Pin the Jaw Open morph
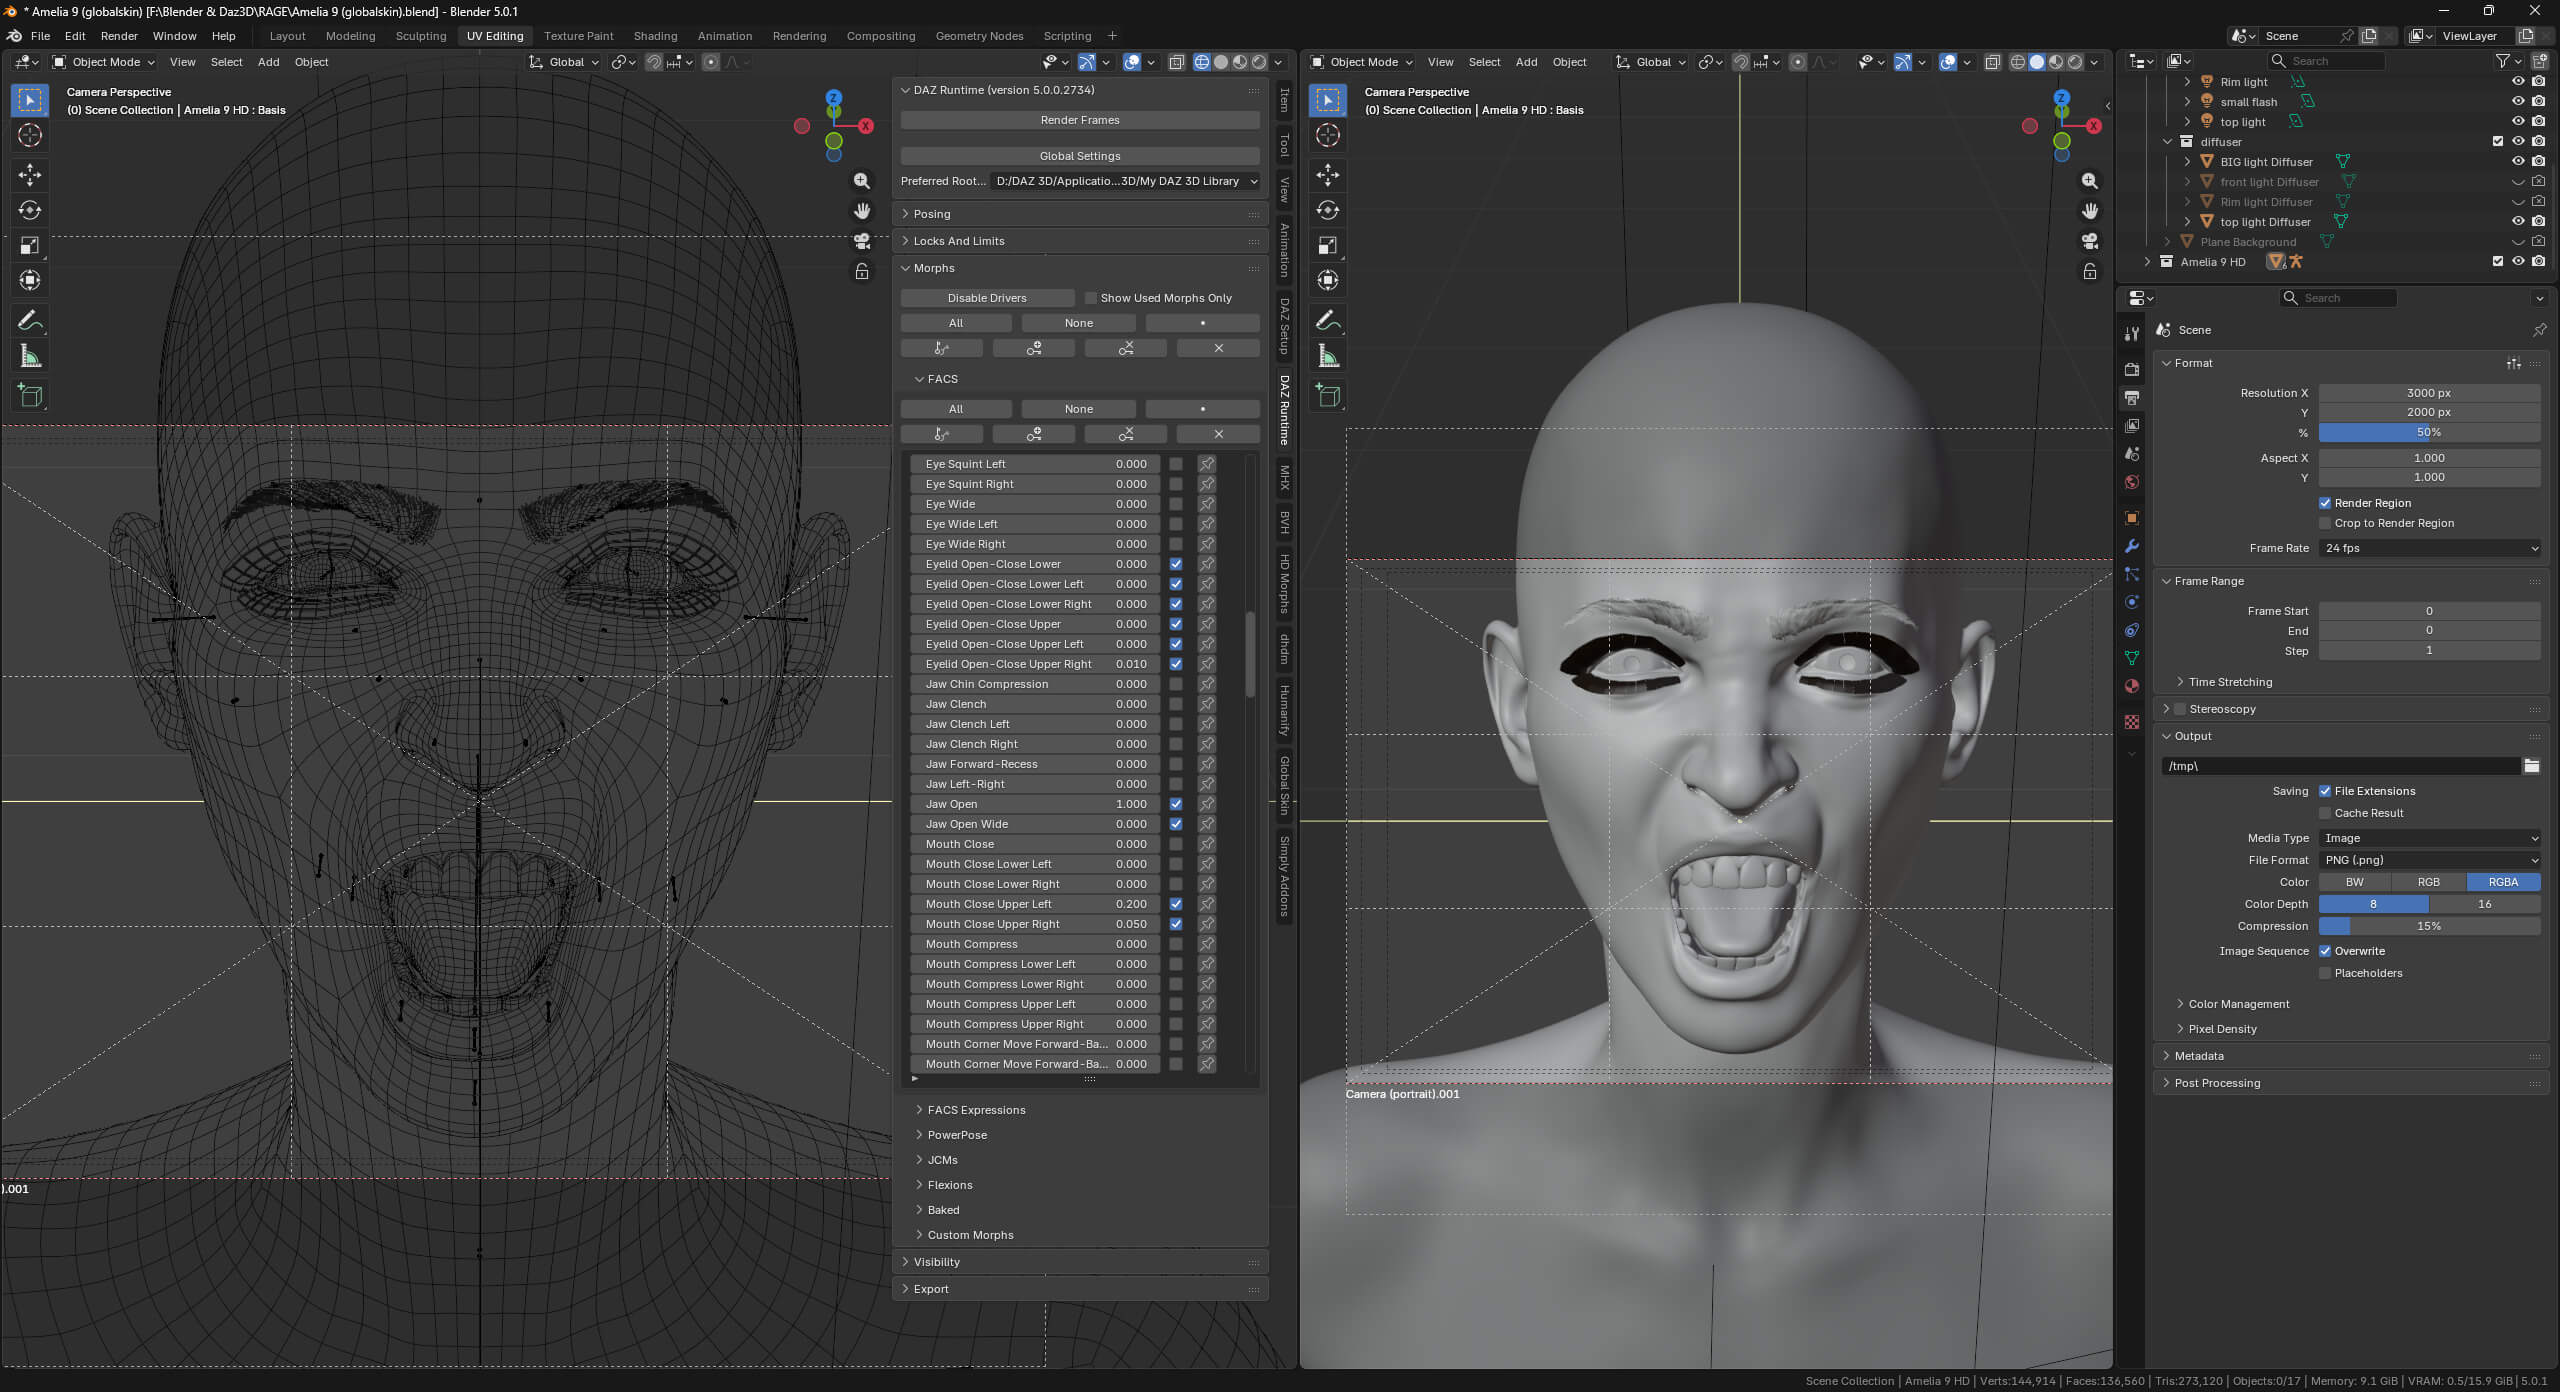 1207,804
